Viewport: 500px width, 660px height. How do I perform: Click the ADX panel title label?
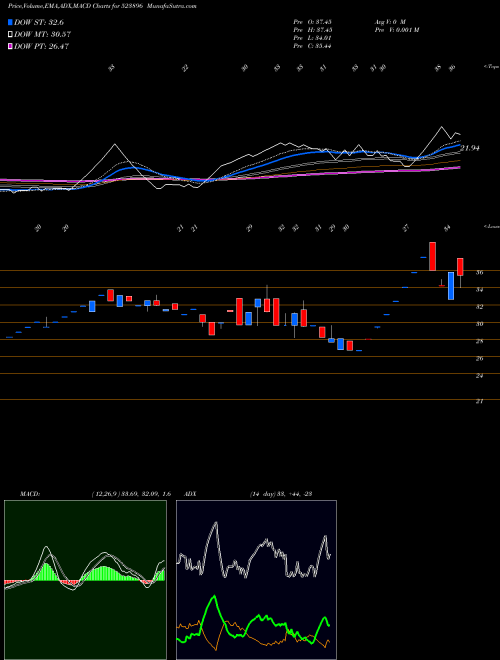tap(191, 494)
